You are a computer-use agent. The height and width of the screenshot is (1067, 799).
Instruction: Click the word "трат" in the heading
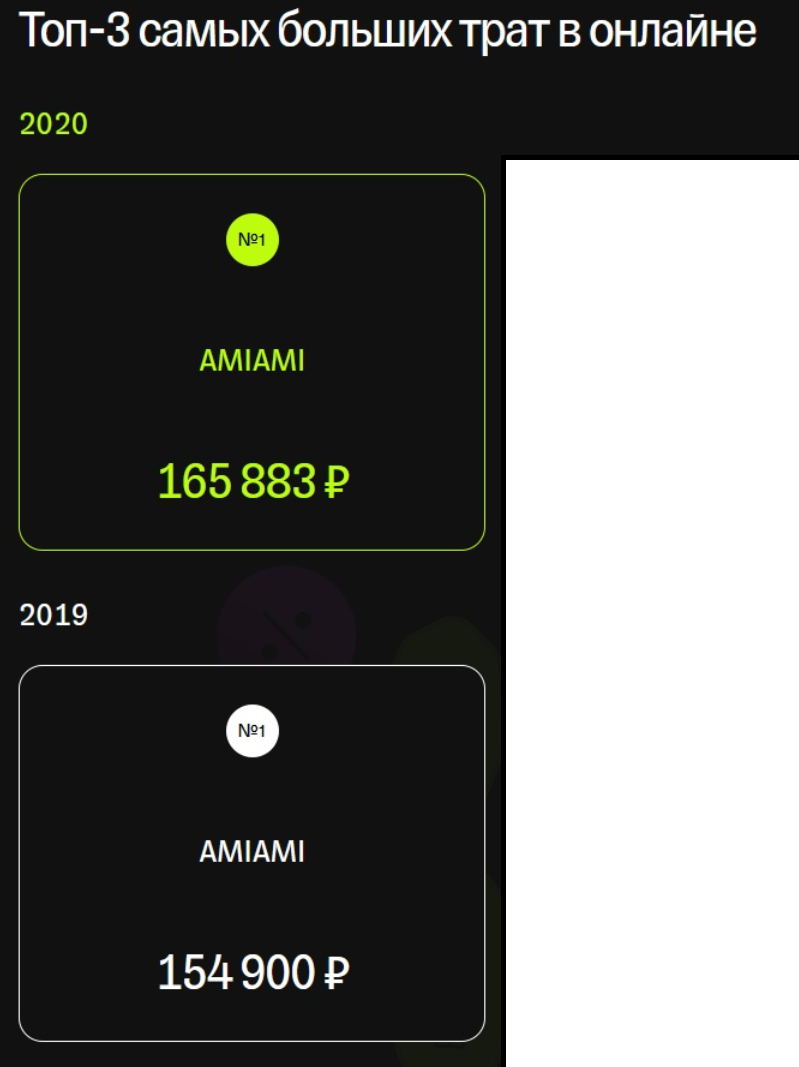pyautogui.click(x=509, y=33)
